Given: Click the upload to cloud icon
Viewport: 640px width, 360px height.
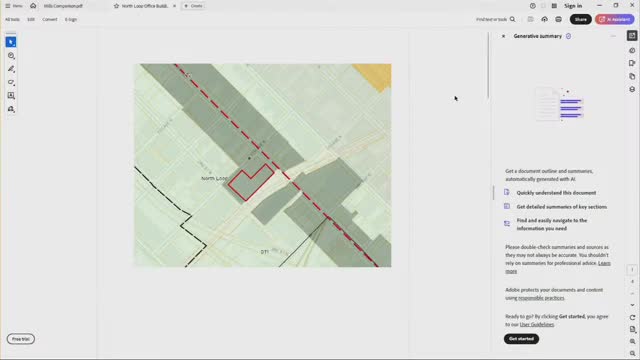Looking at the screenshot, I should 544,19.
